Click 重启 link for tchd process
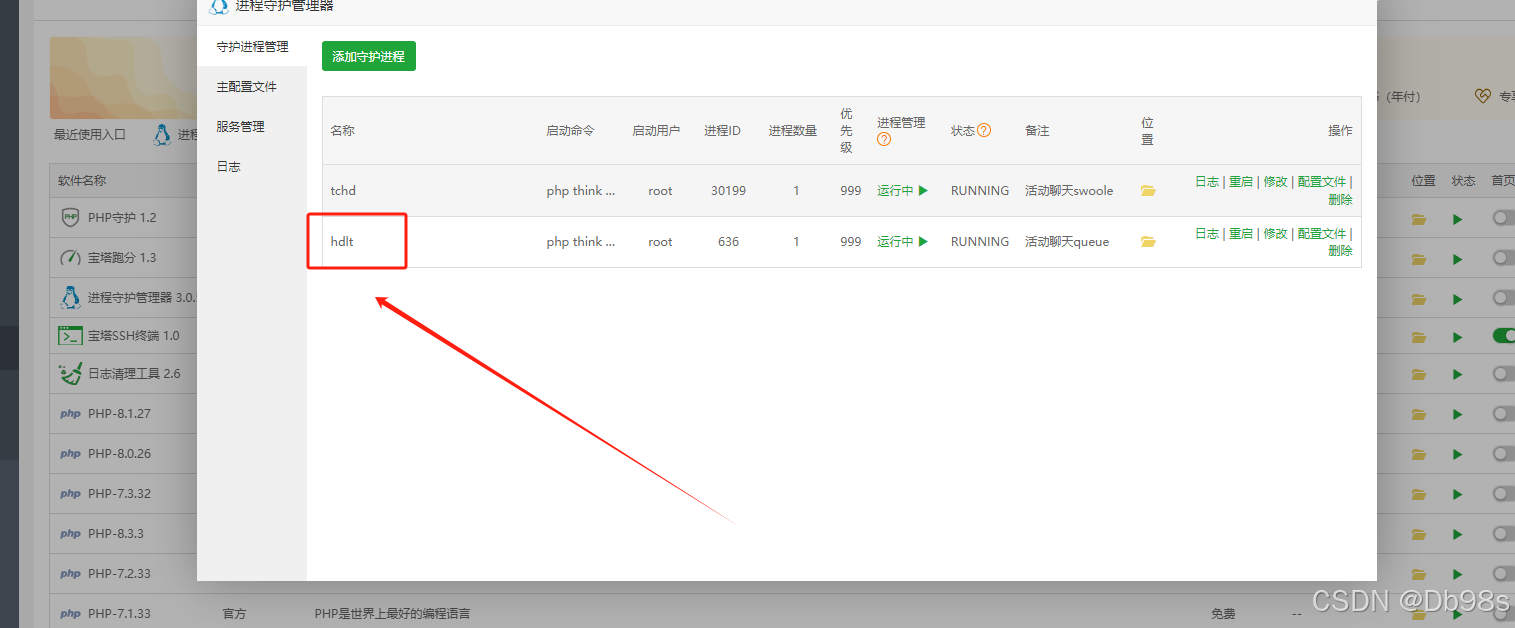Image resolution: width=1515 pixels, height=628 pixels. point(1241,182)
